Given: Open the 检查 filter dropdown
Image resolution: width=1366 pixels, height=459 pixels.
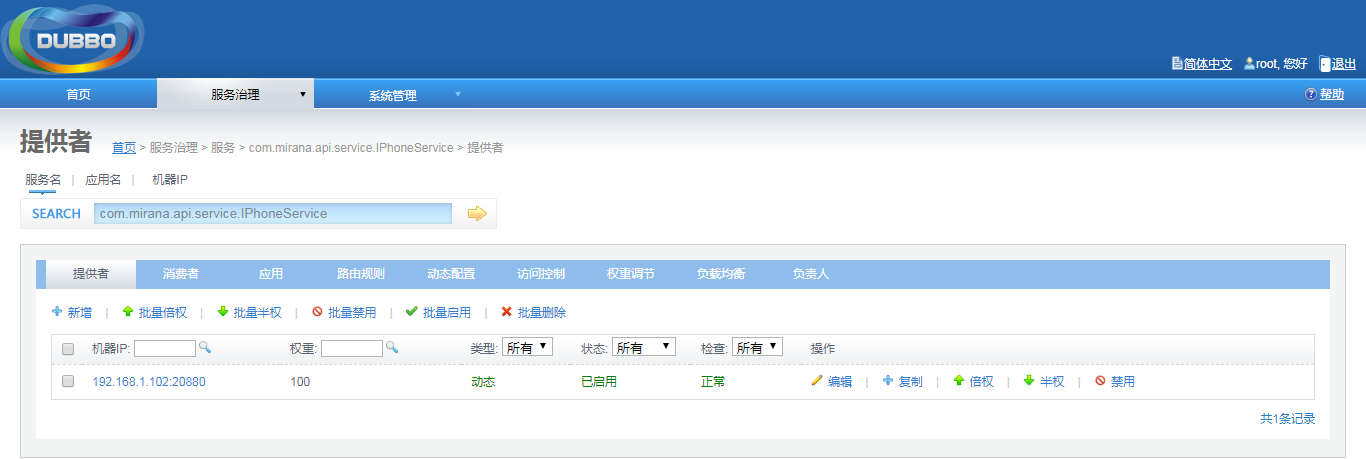Looking at the screenshot, I should click(x=757, y=347).
